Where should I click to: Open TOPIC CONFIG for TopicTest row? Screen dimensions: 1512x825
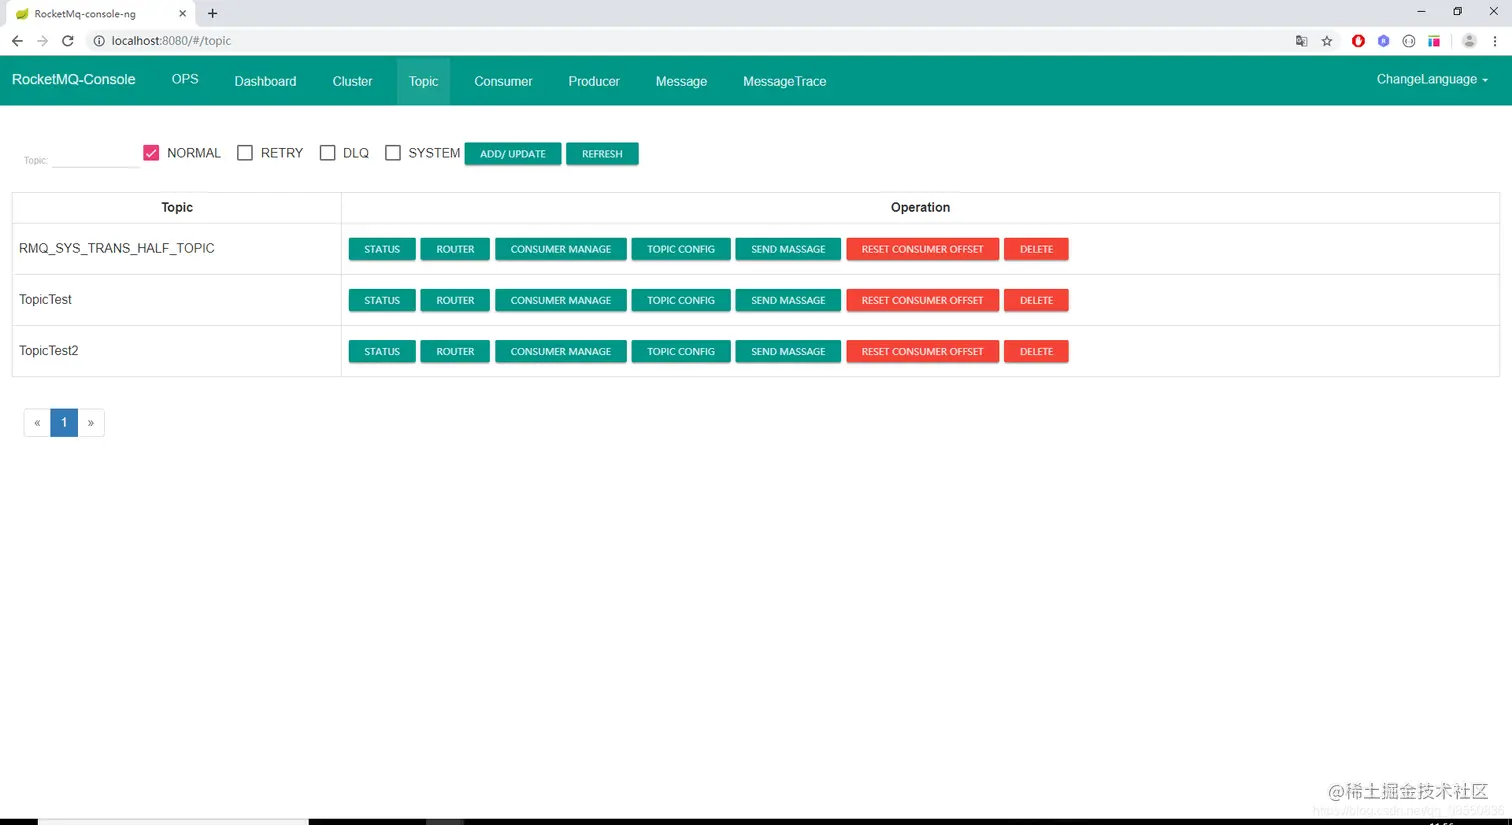[681, 300]
